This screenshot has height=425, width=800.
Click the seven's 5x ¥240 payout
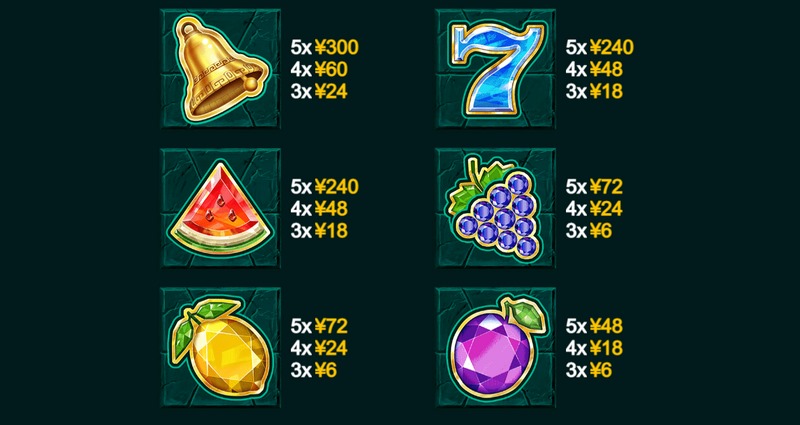599,47
